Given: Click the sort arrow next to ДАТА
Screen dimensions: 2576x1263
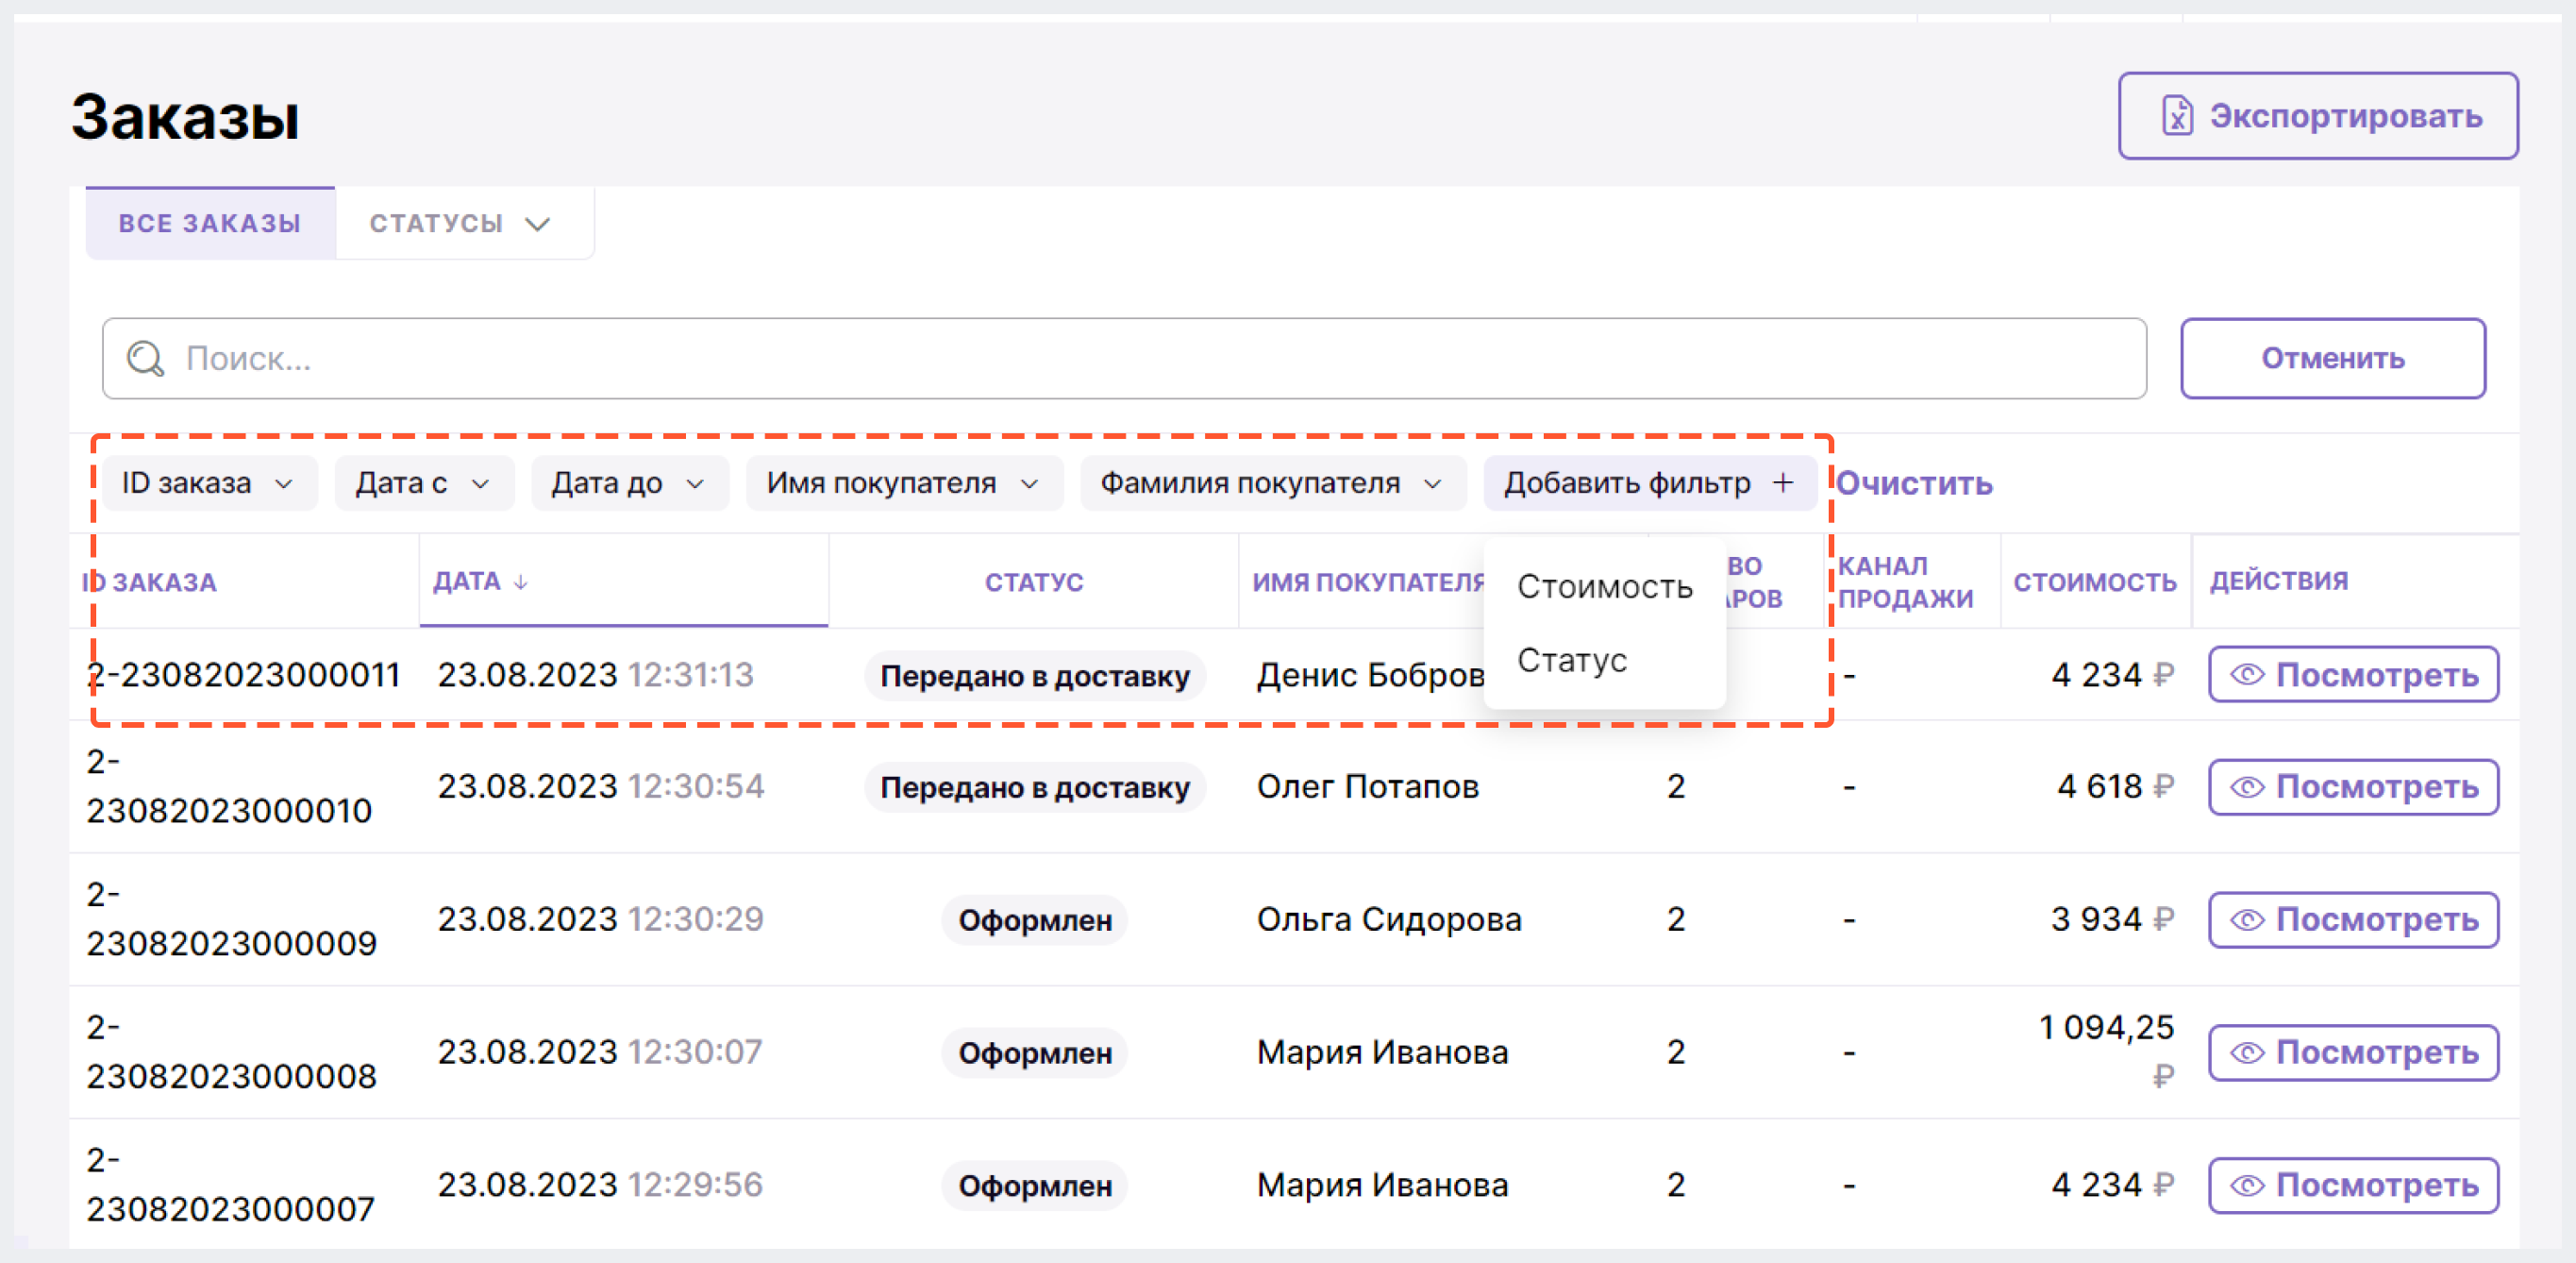Looking at the screenshot, I should tap(521, 582).
